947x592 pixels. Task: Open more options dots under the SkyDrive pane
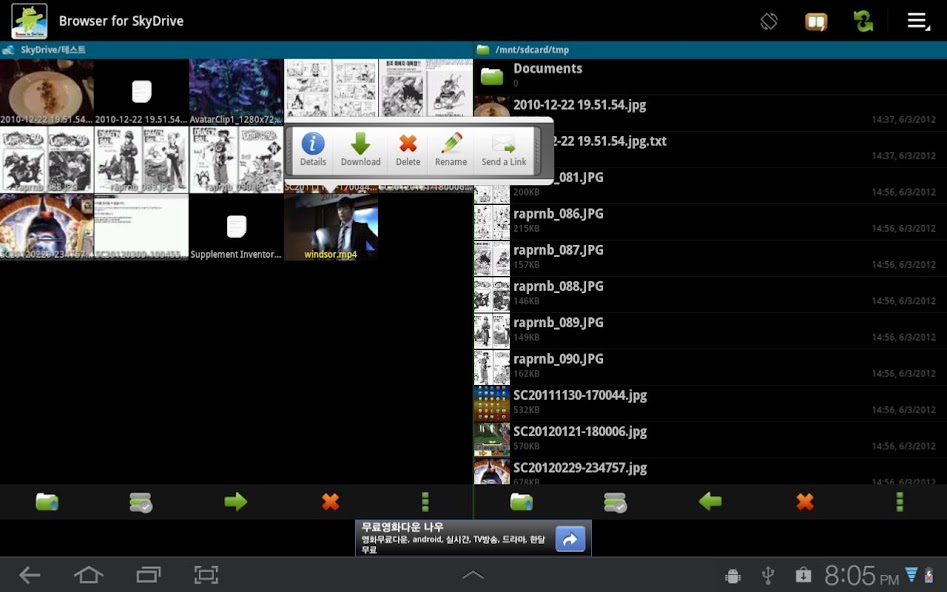425,502
